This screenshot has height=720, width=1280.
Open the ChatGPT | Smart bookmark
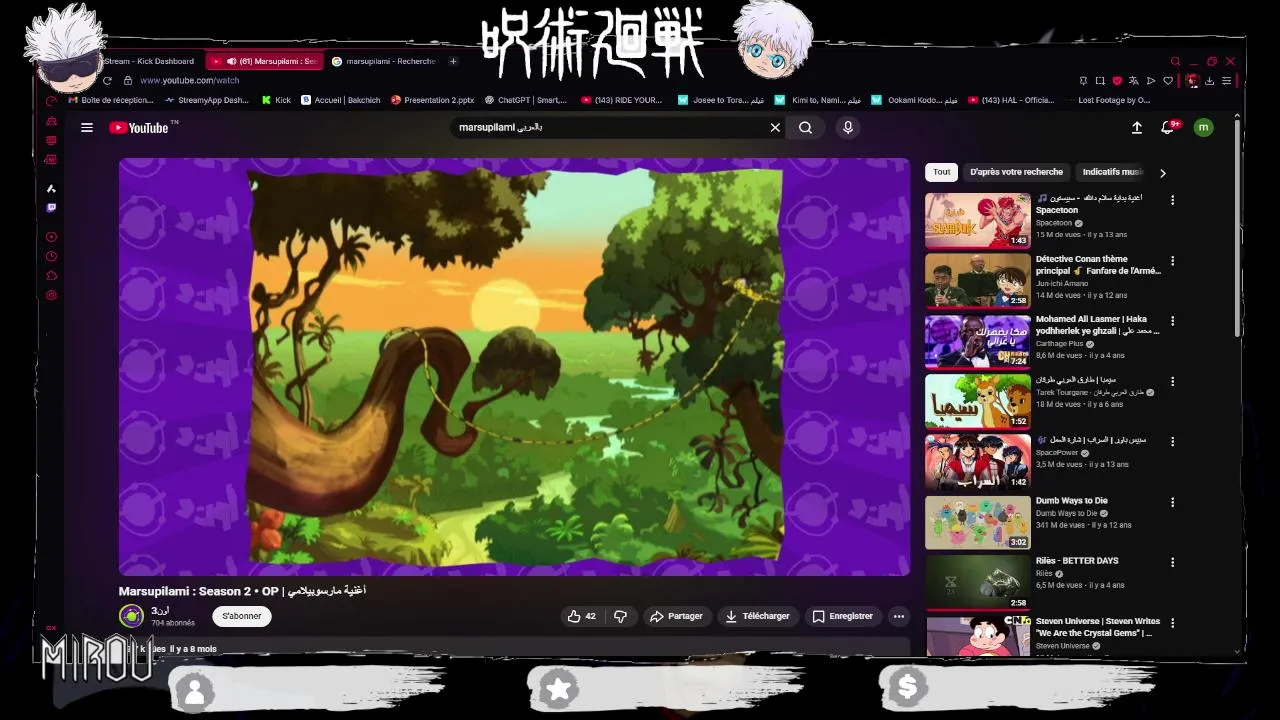[525, 100]
